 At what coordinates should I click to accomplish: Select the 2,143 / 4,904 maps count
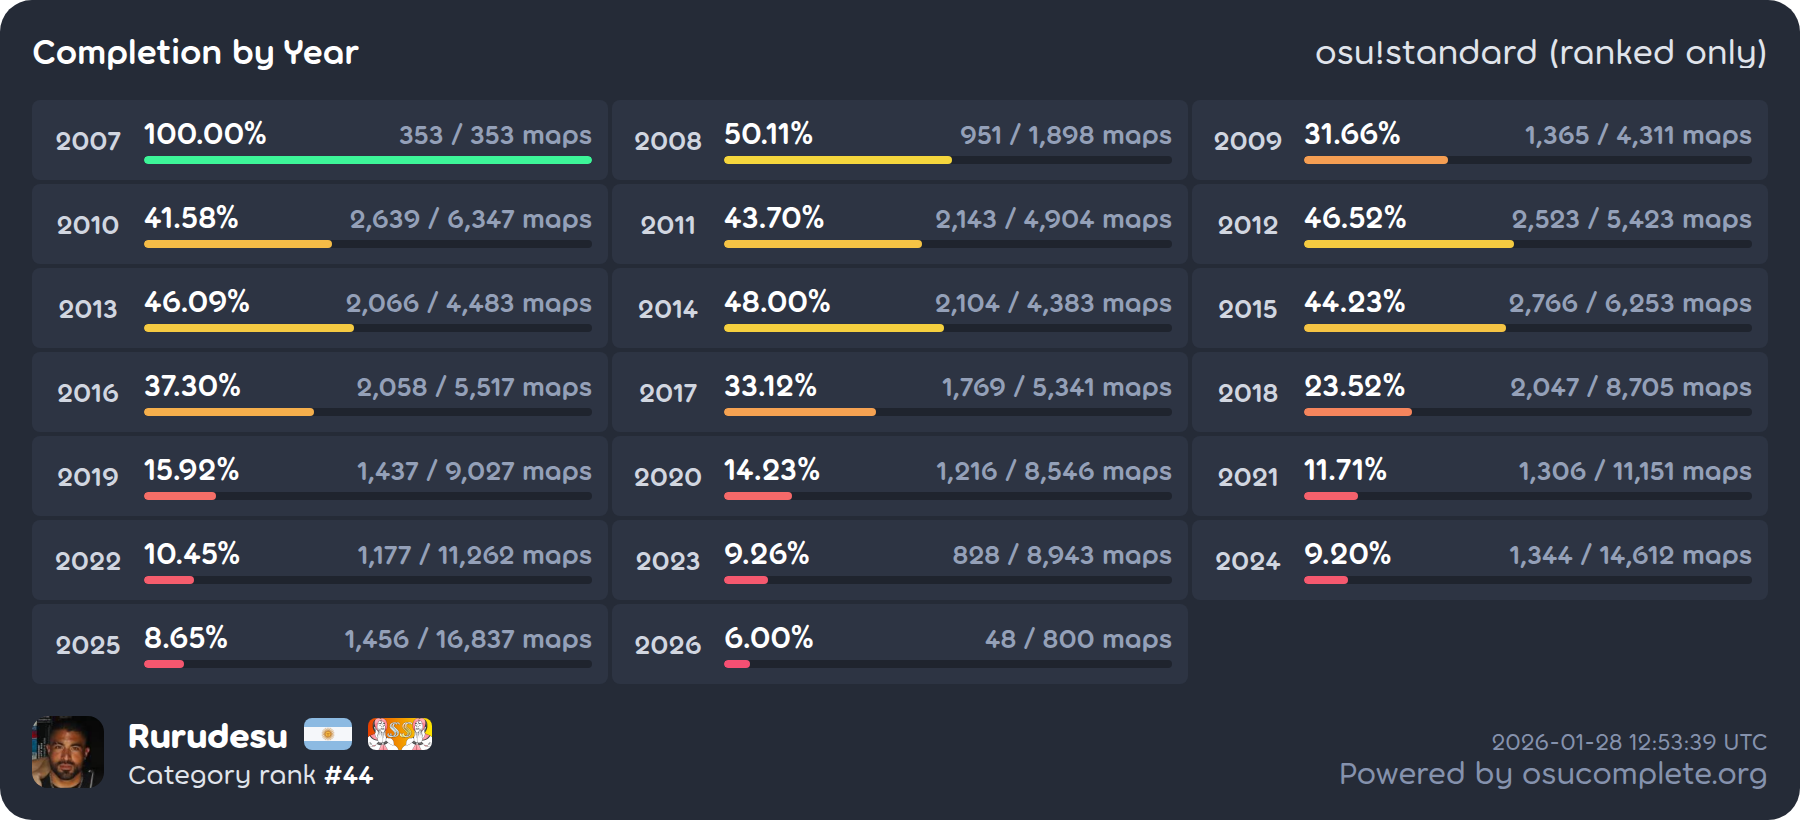(1052, 219)
